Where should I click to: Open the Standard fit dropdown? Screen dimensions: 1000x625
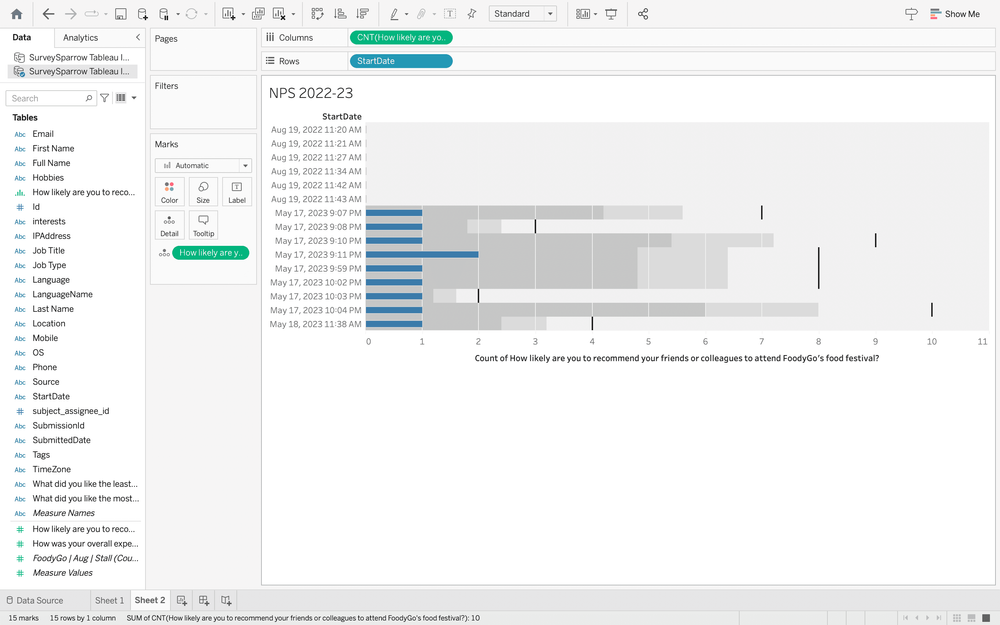(x=523, y=14)
